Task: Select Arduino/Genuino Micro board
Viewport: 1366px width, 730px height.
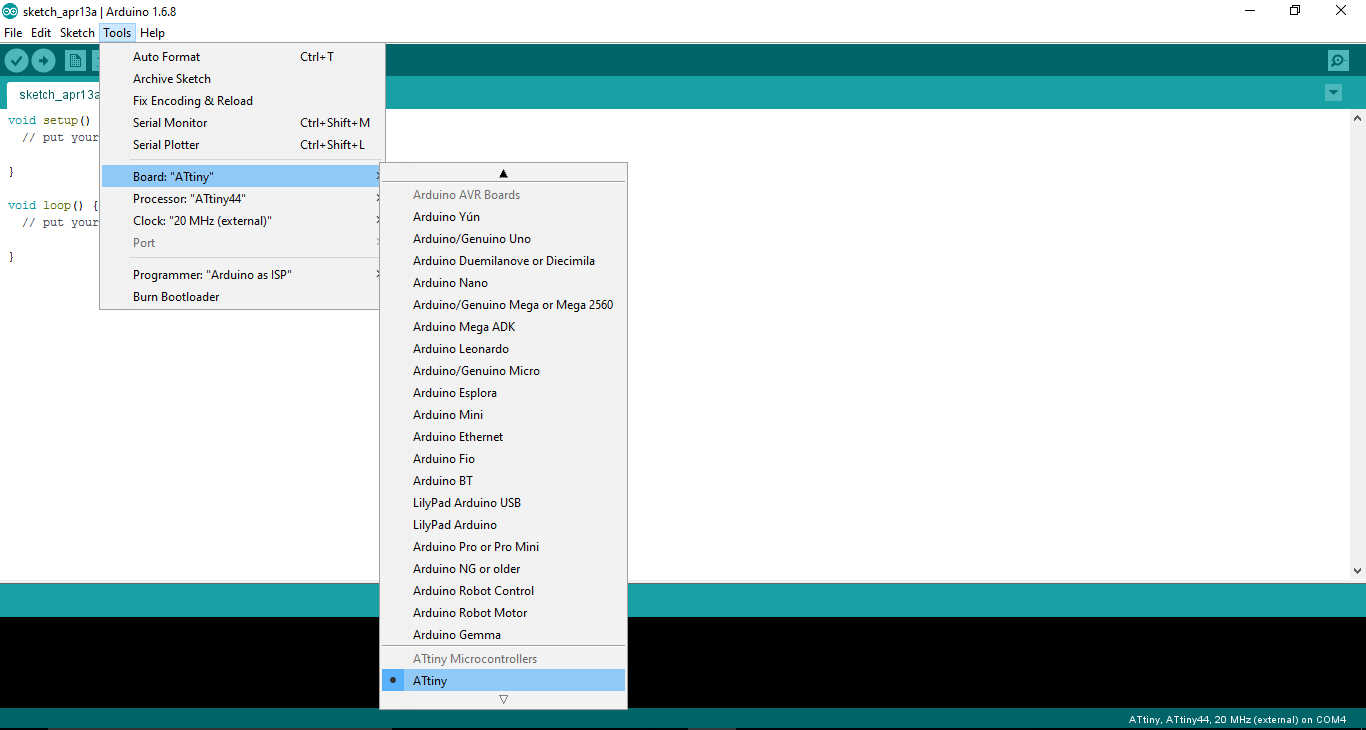Action: pyautogui.click(x=503, y=371)
